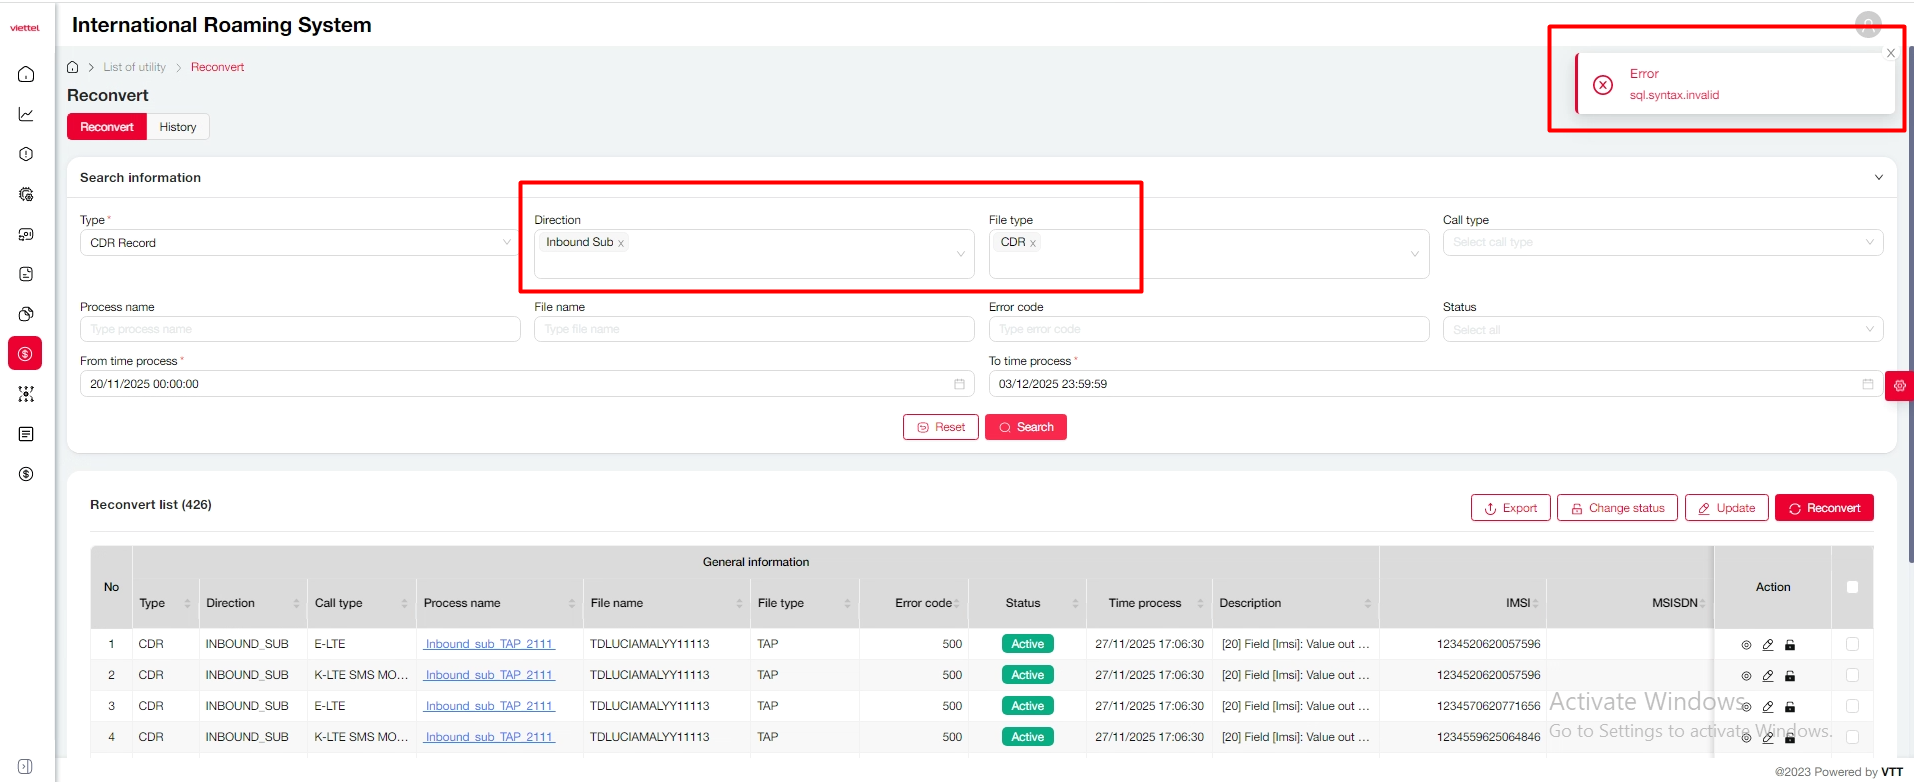Image resolution: width=1914 pixels, height=782 pixels.
Task: Check the checkbox for row 1
Action: (x=1852, y=645)
